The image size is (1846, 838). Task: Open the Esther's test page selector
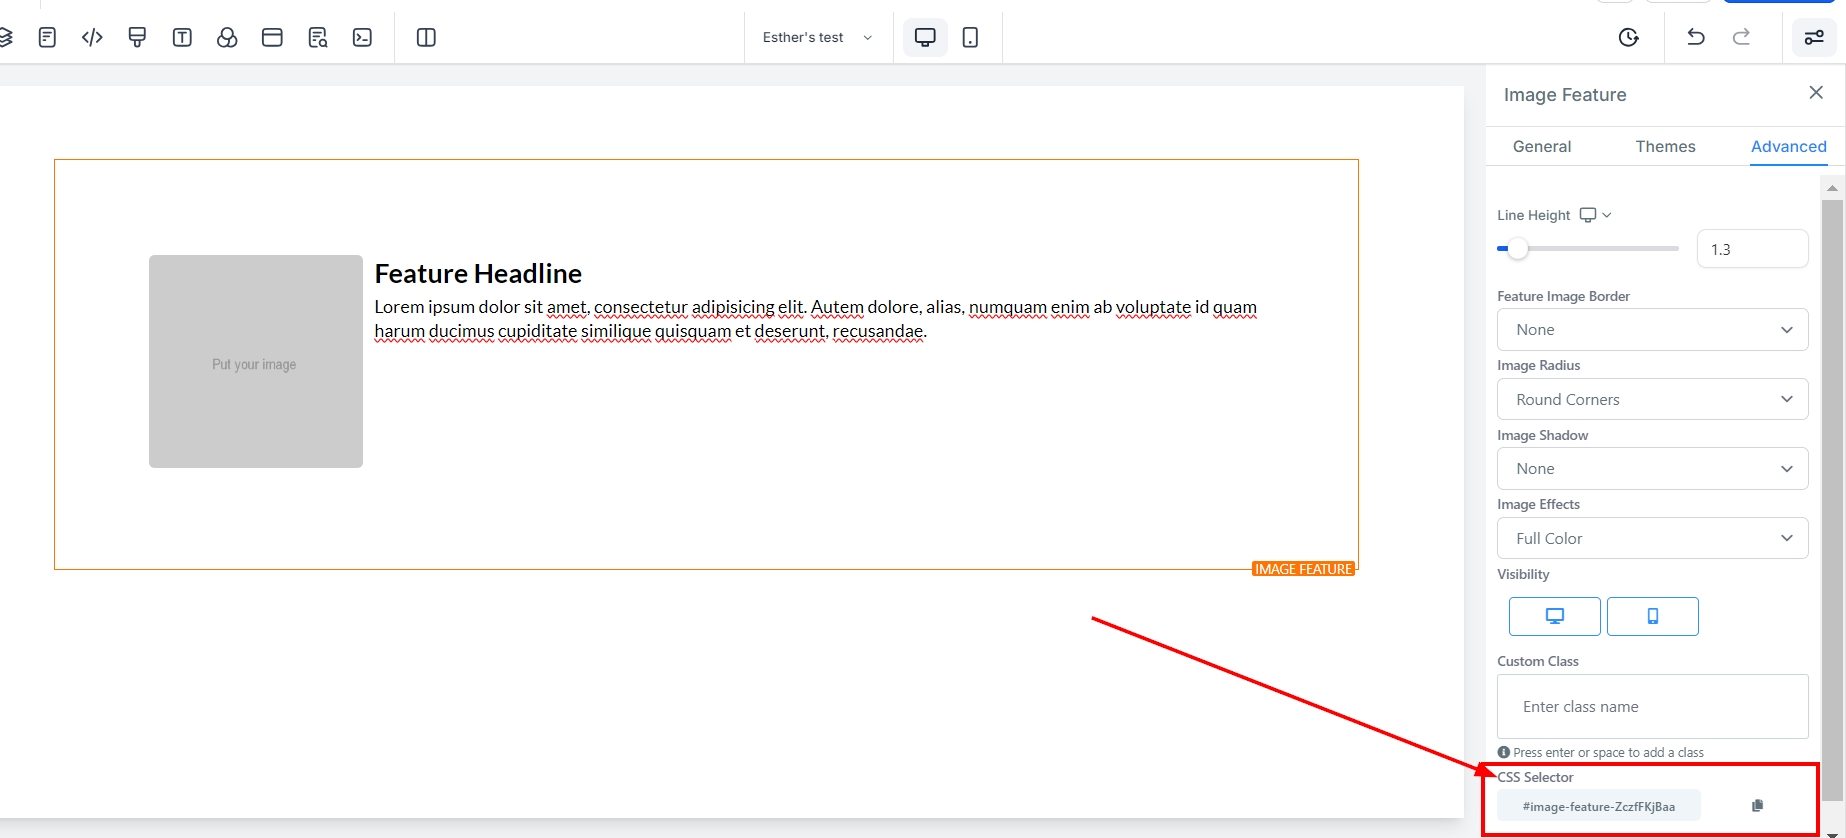click(x=817, y=38)
